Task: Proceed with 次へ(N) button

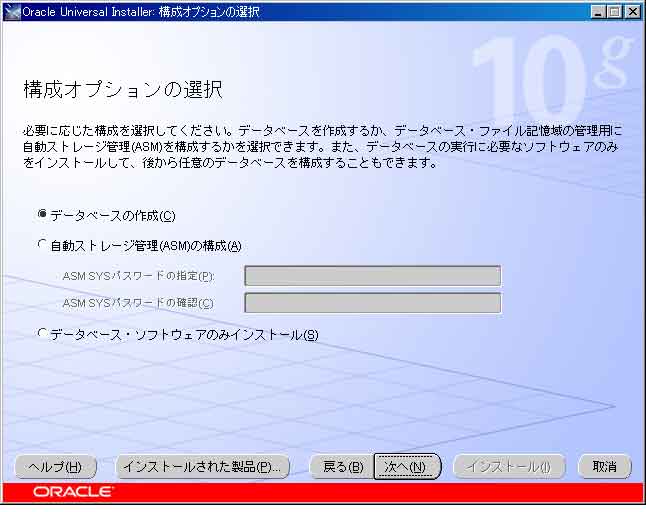Action: click(x=407, y=467)
